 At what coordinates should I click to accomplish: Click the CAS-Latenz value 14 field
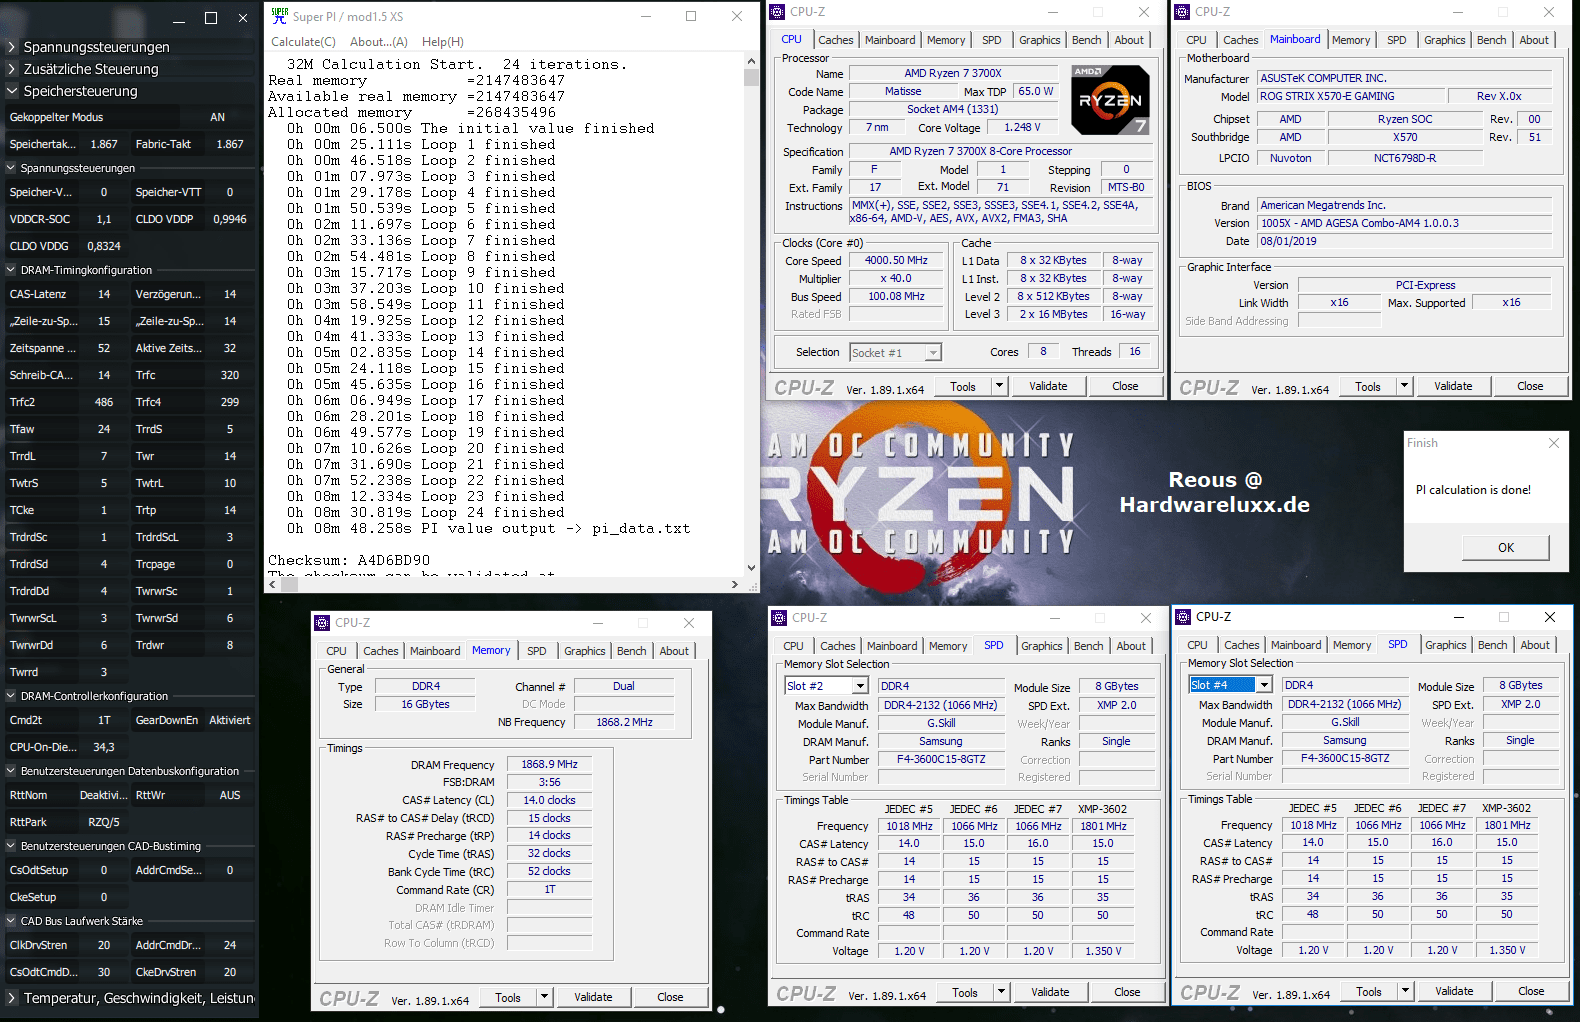click(x=104, y=294)
